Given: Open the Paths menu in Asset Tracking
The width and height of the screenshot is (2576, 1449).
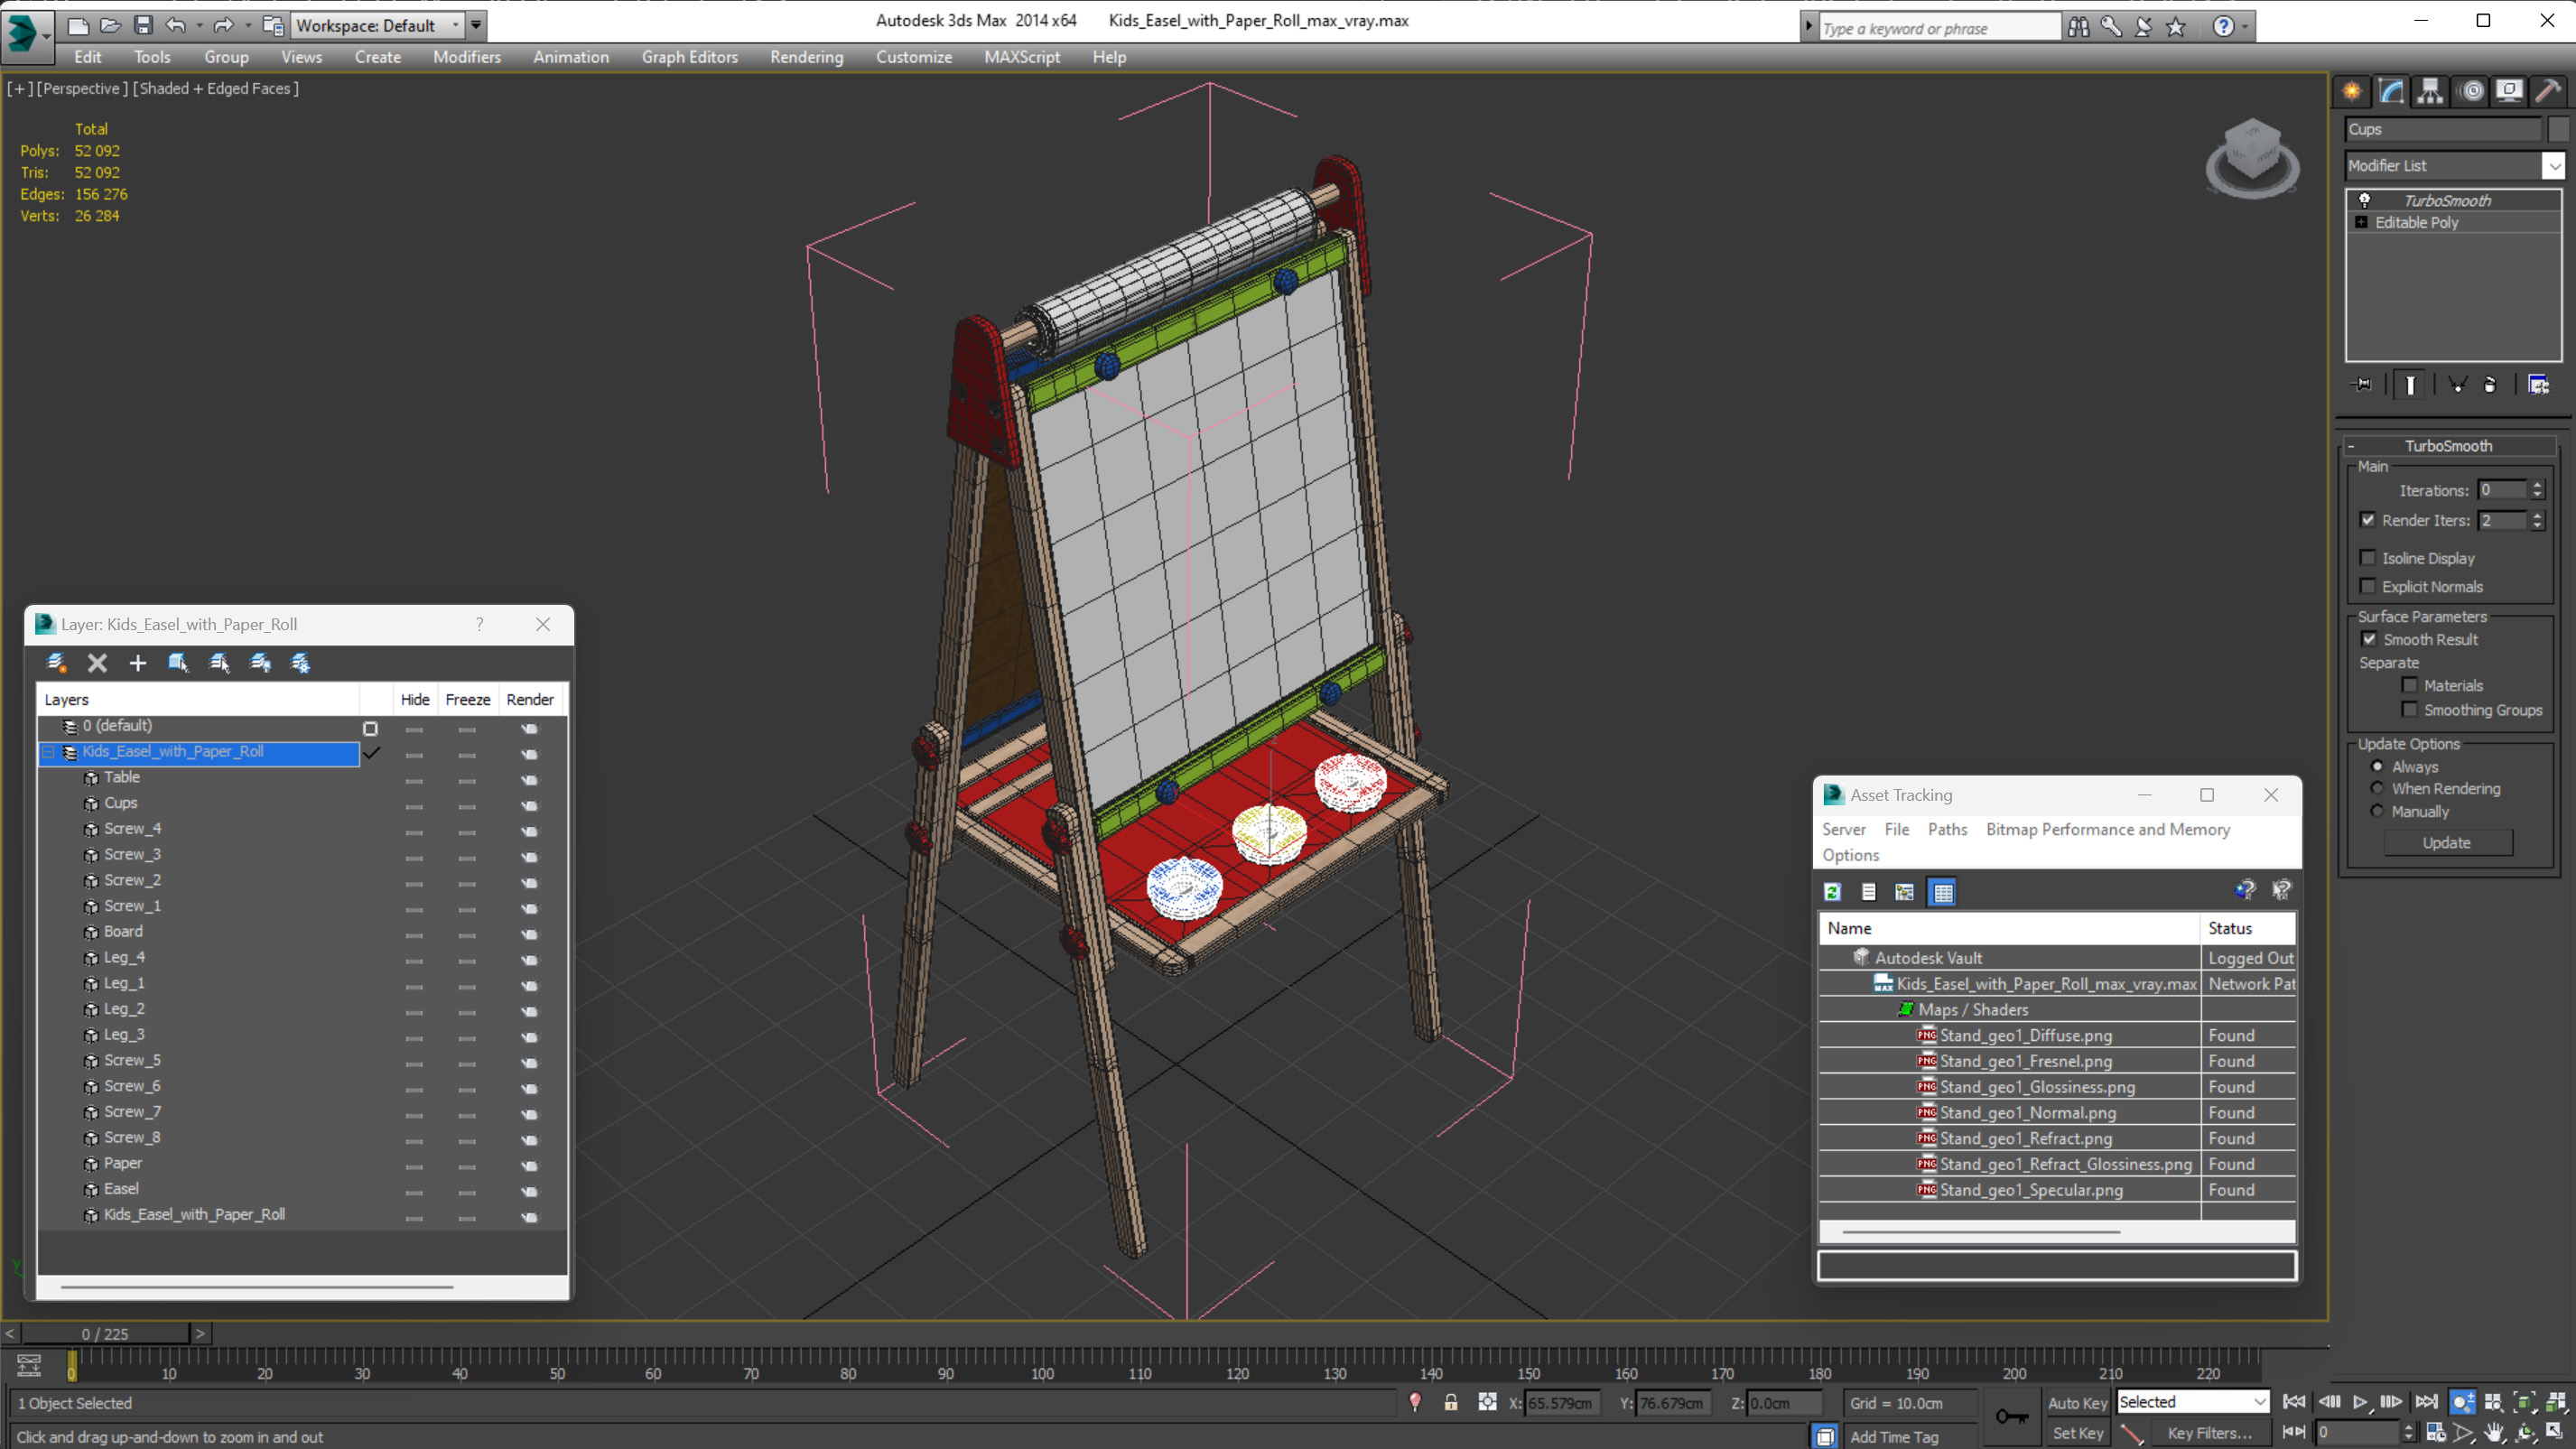Looking at the screenshot, I should pyautogui.click(x=1946, y=829).
